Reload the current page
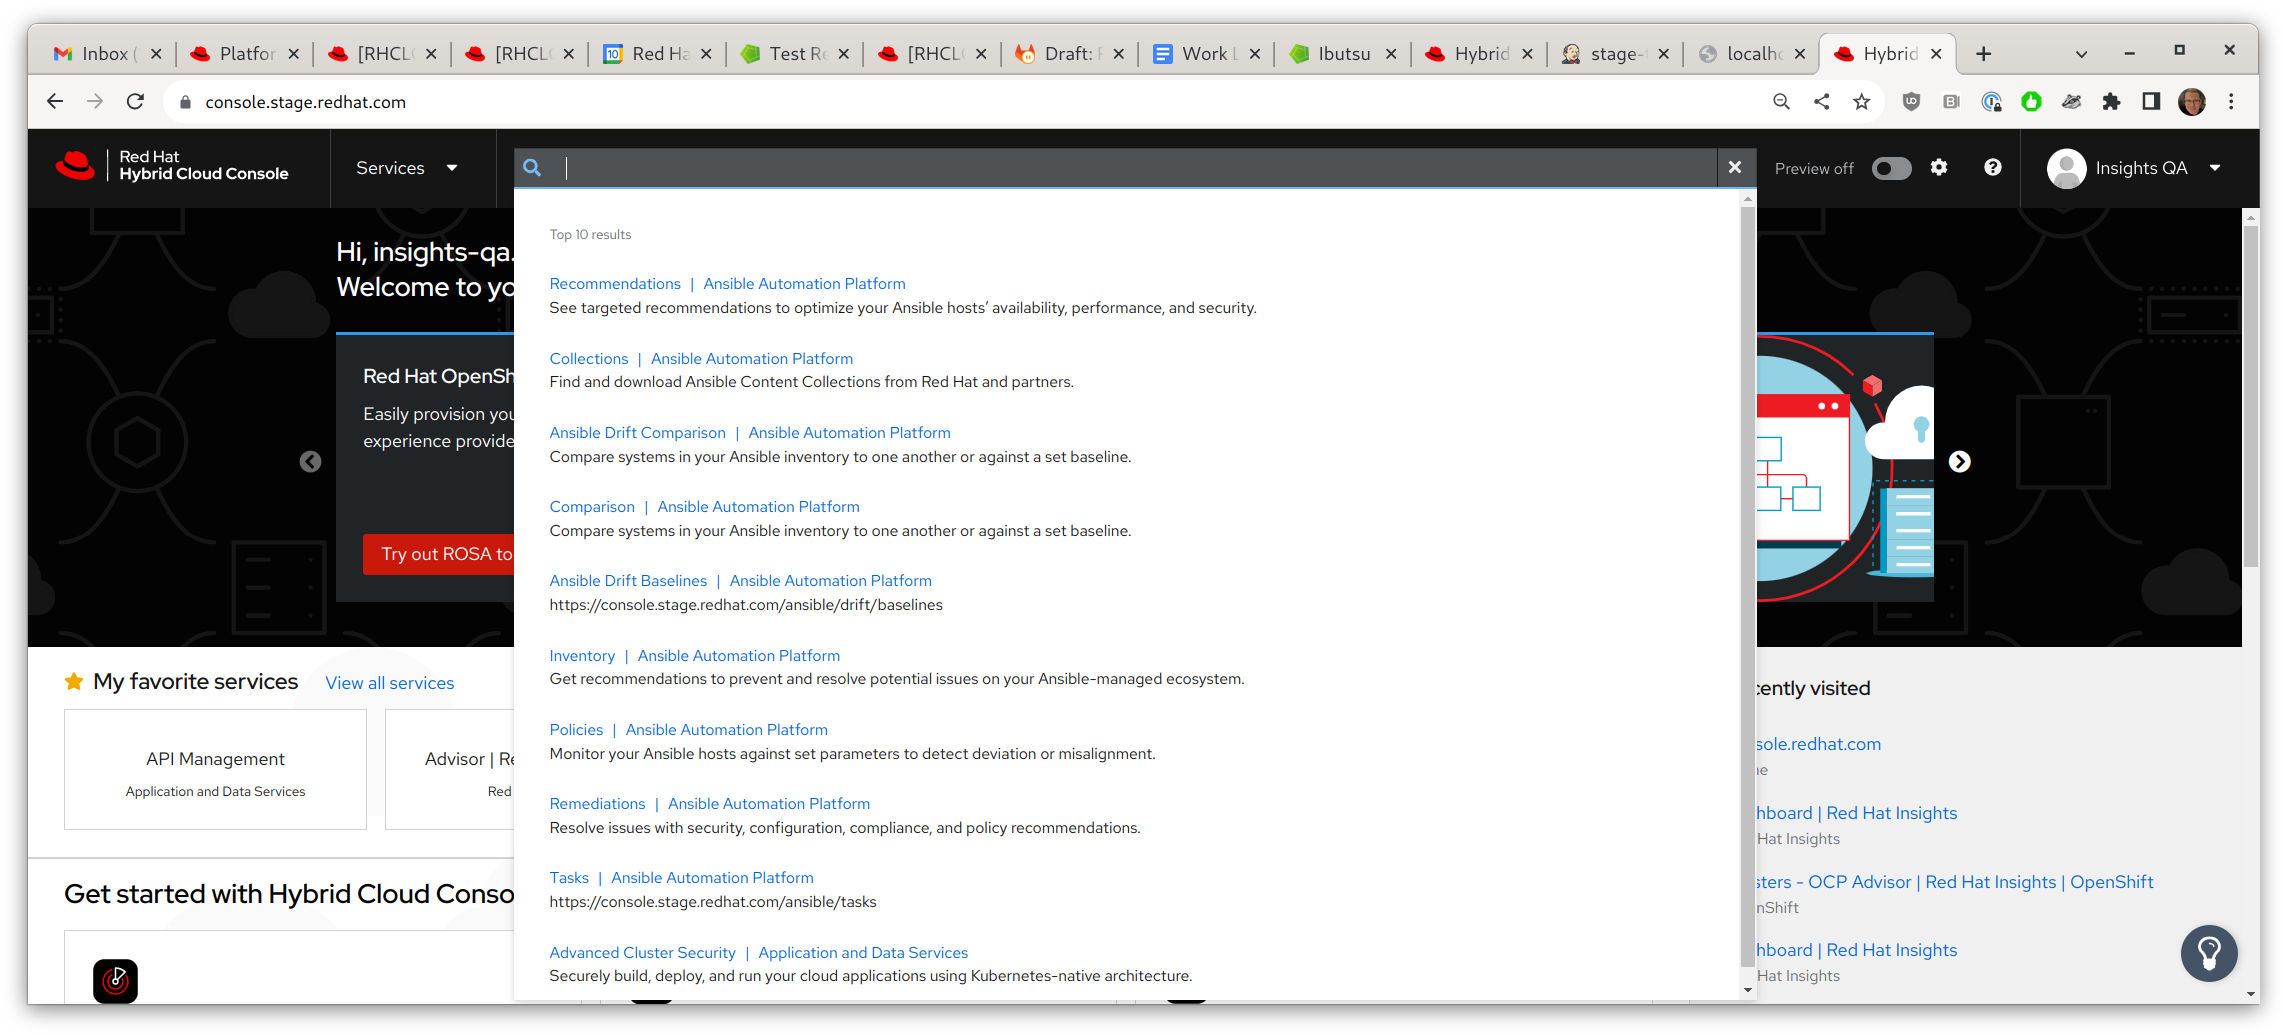Image resolution: width=2285 pixels, height=1034 pixels. pos(136,101)
